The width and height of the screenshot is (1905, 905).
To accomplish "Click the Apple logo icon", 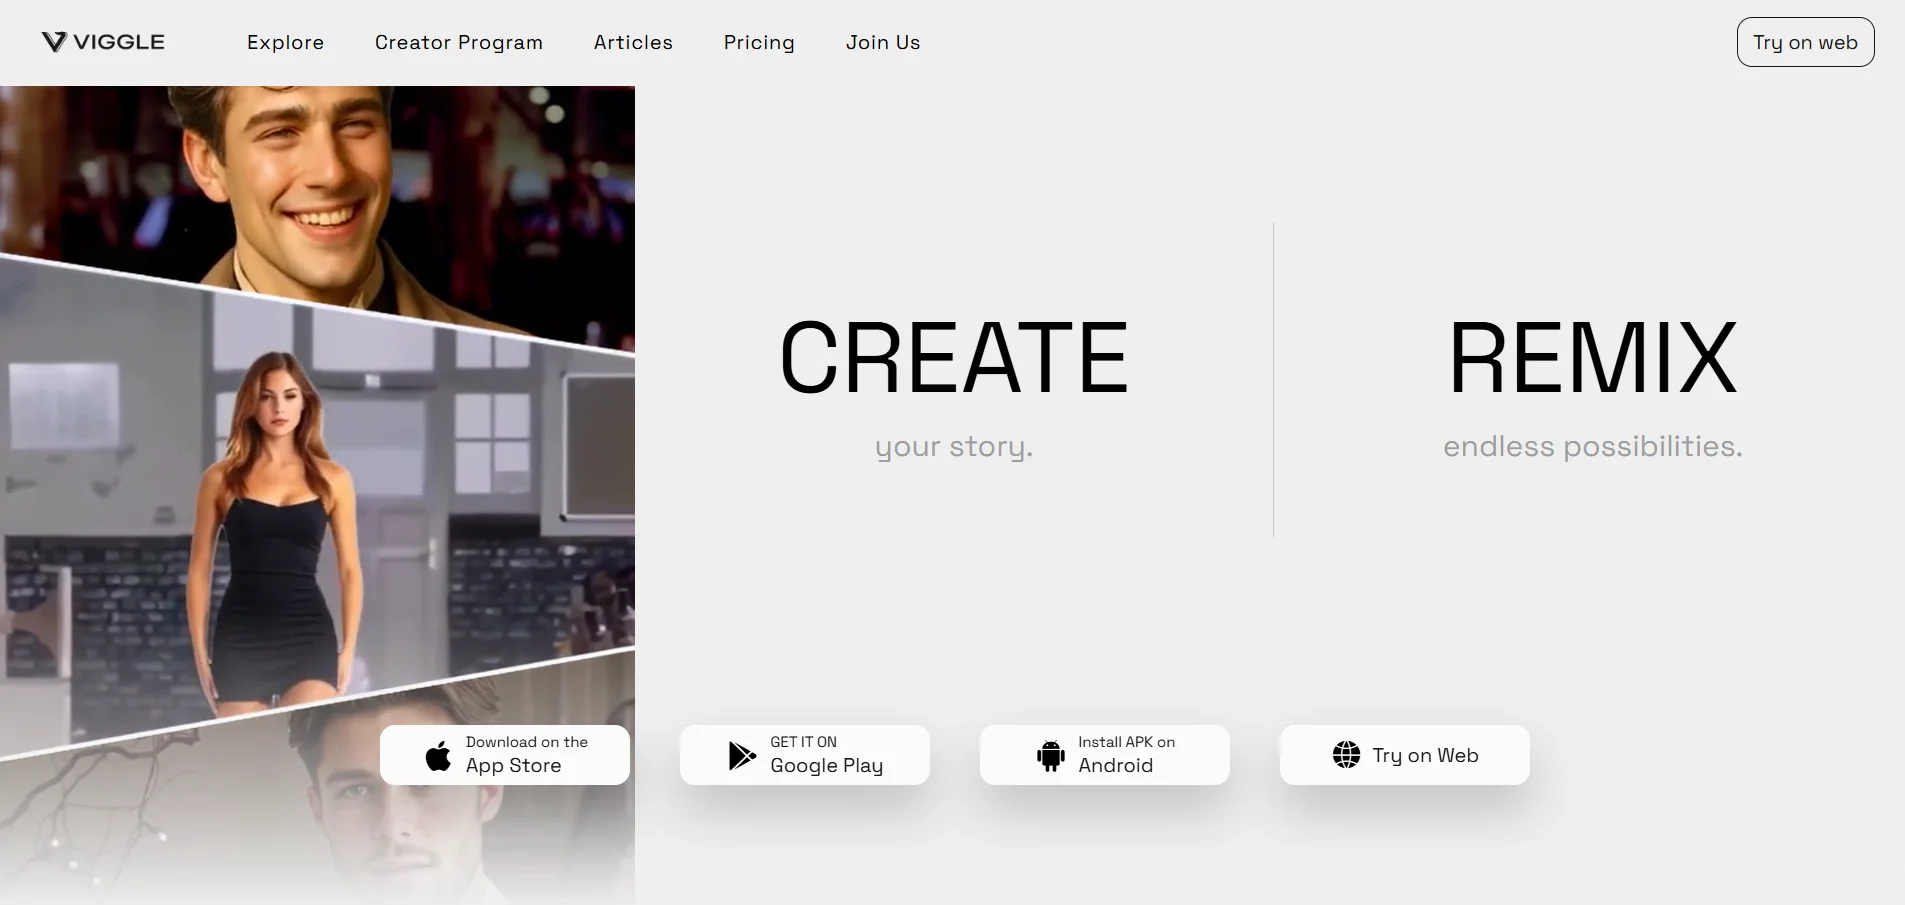I will coord(438,756).
